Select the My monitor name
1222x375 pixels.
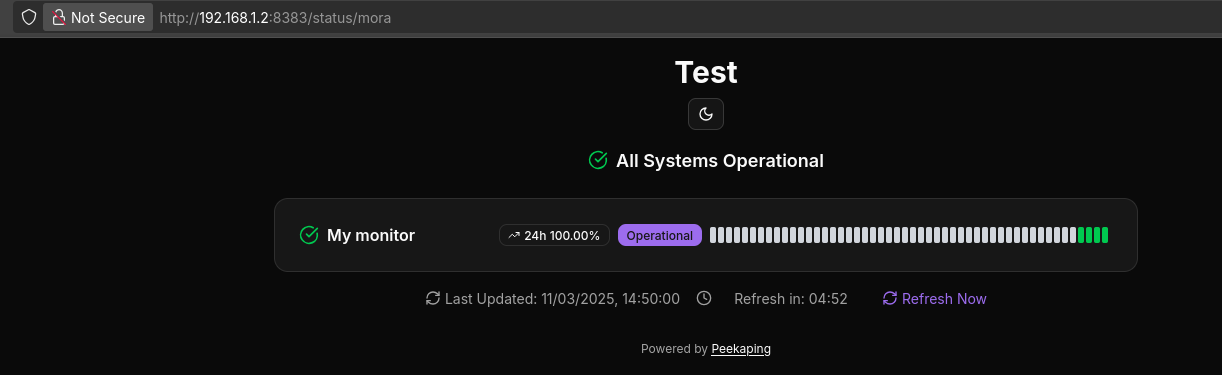coord(371,235)
